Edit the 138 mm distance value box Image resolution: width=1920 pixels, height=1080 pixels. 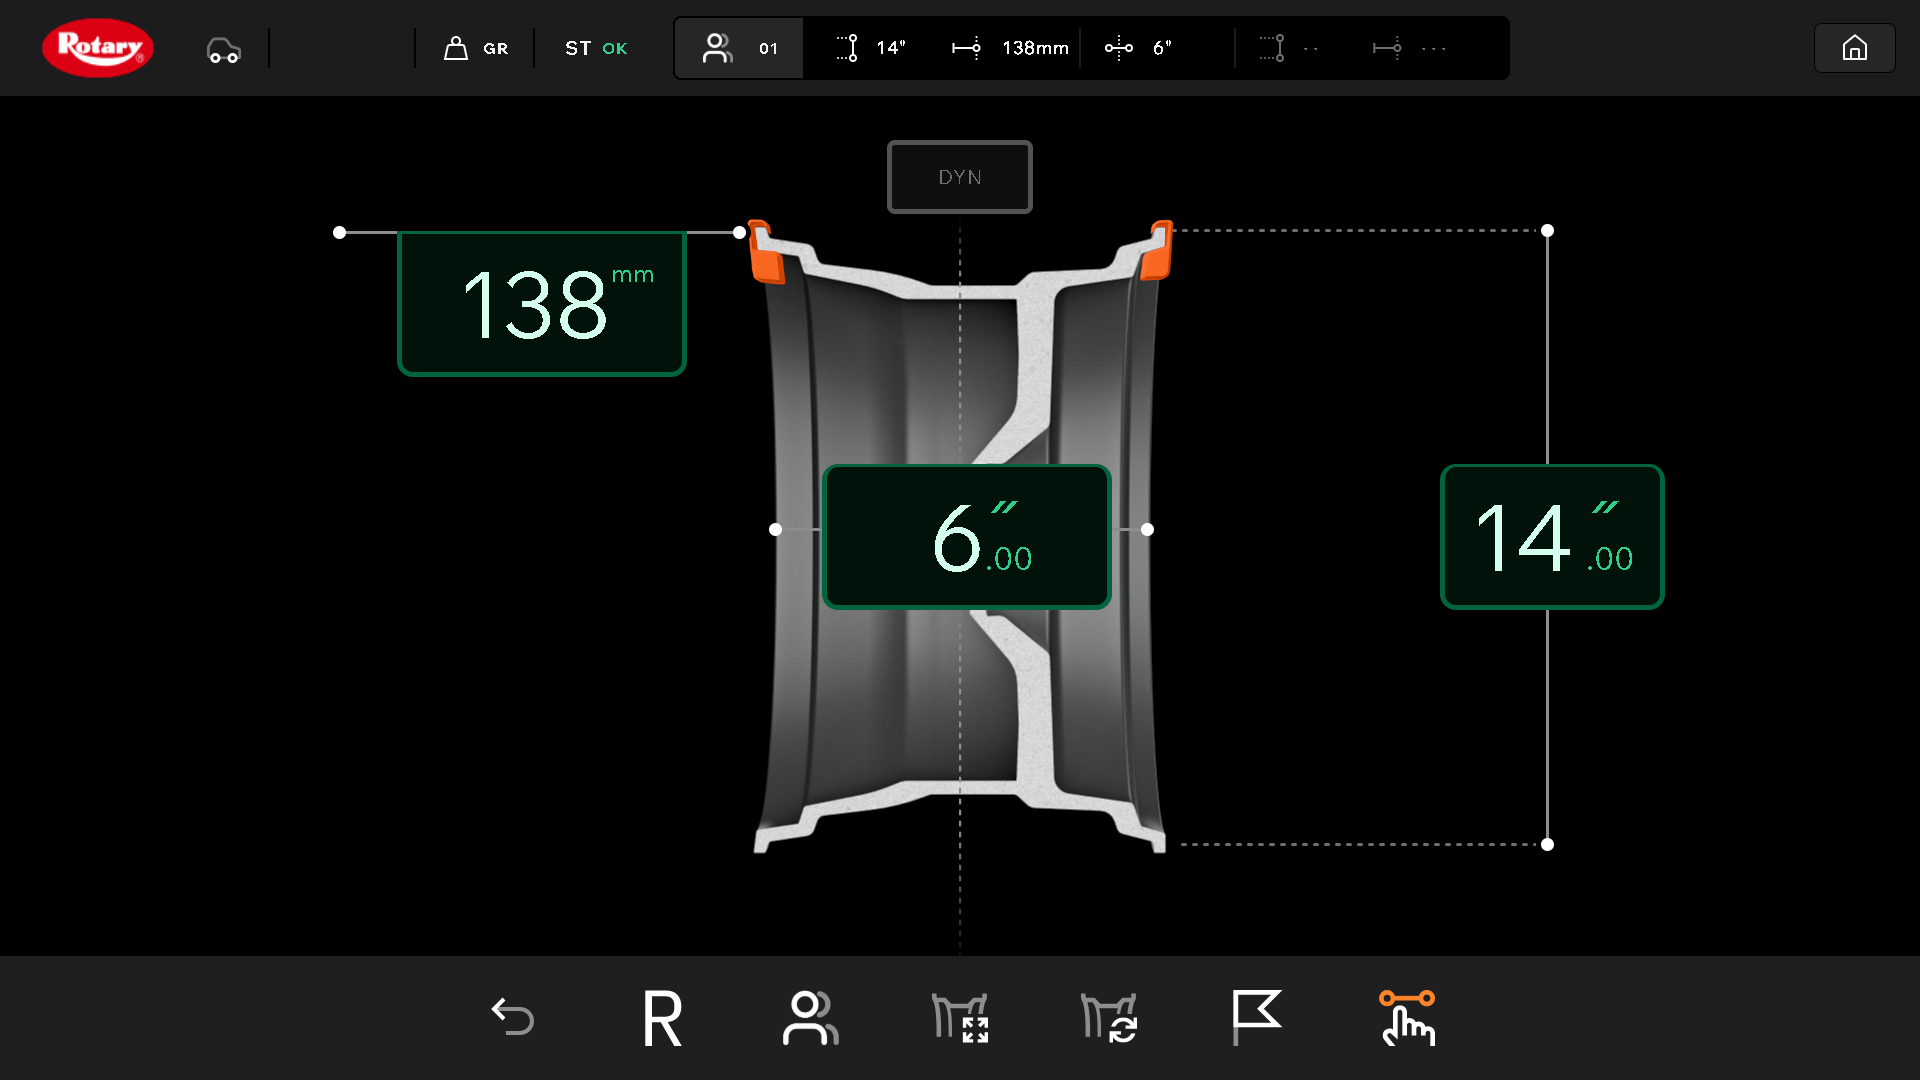tap(541, 304)
